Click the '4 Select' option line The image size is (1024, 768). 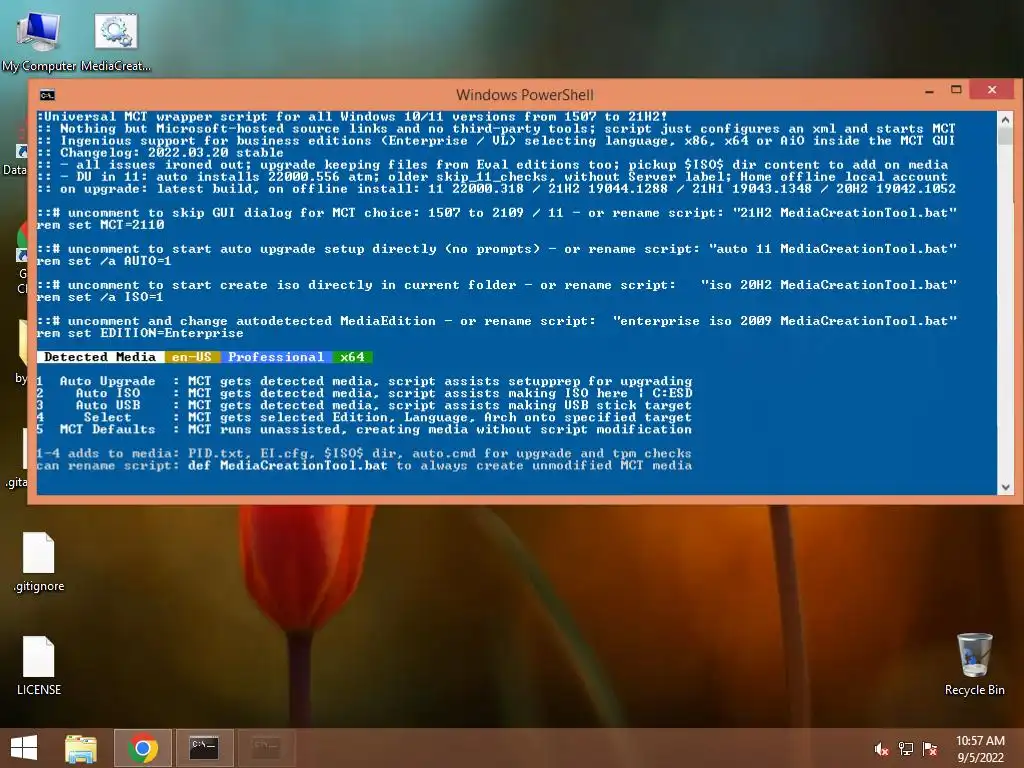pyautogui.click(x=364, y=417)
